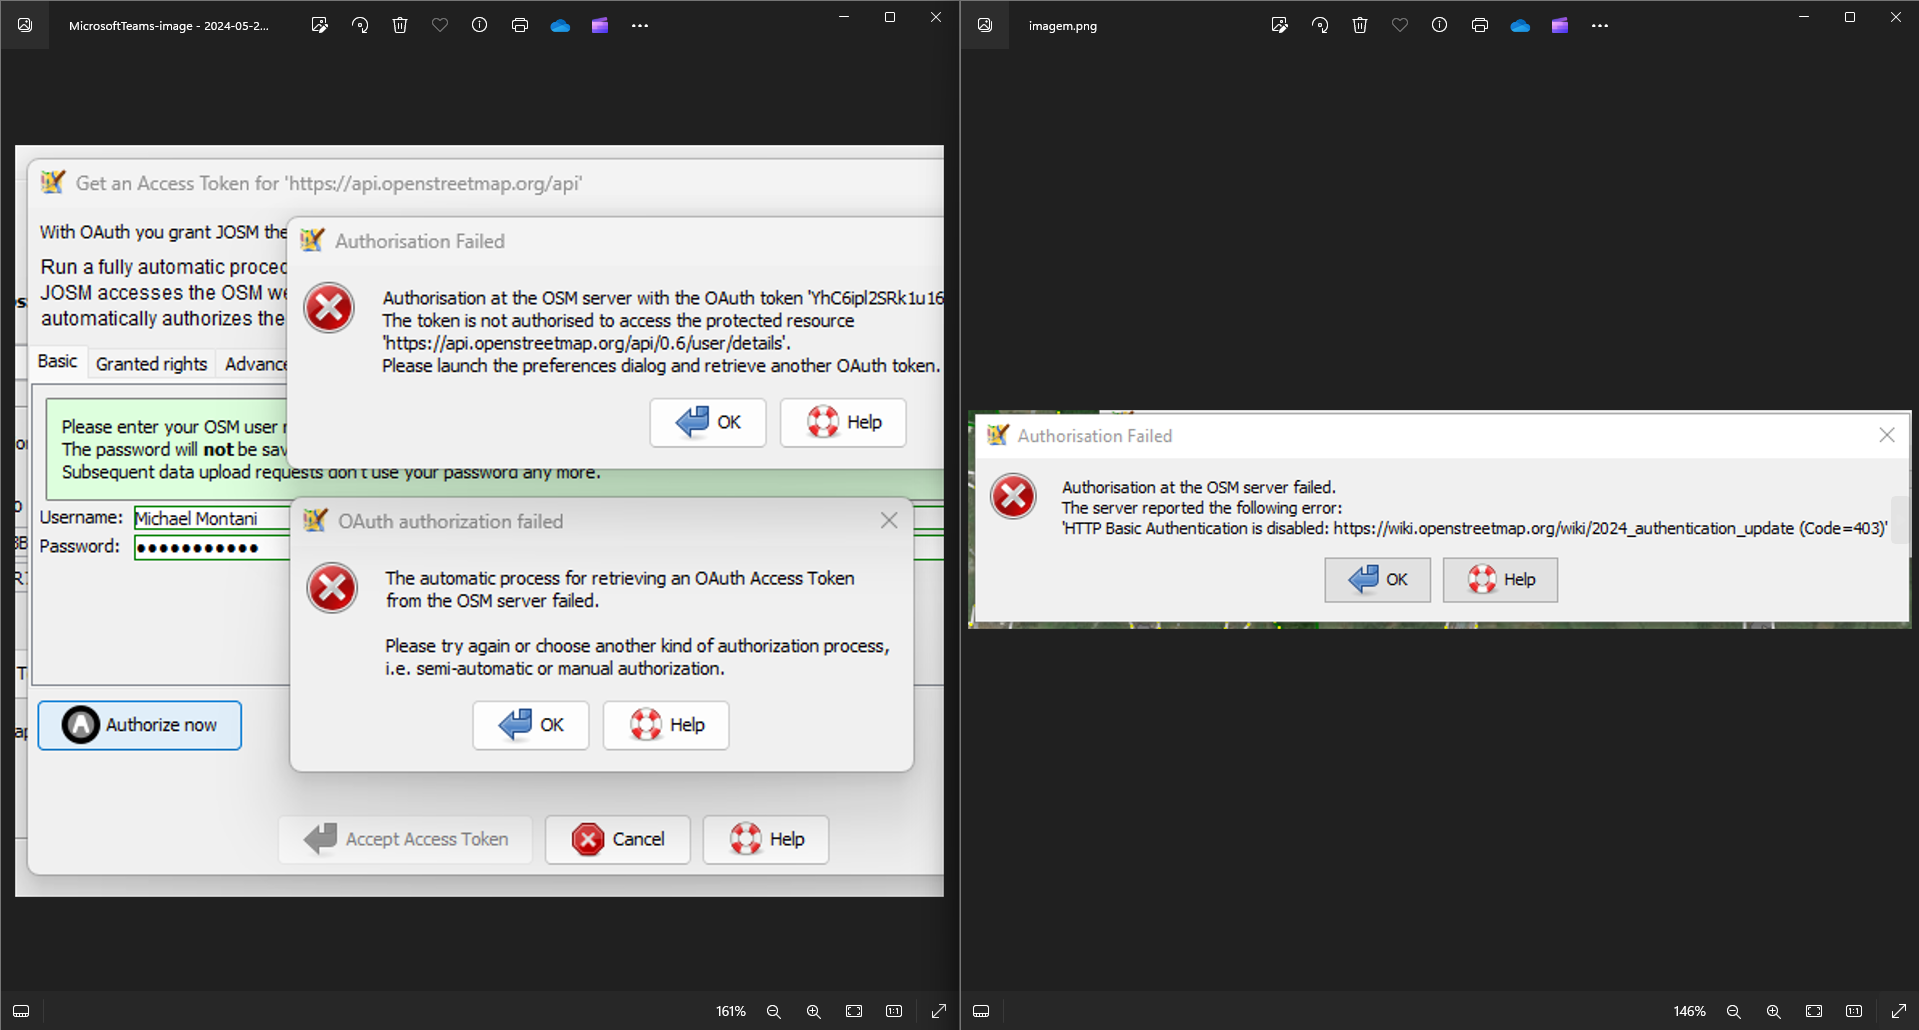Click the Username field with Michael Montani

(210, 518)
